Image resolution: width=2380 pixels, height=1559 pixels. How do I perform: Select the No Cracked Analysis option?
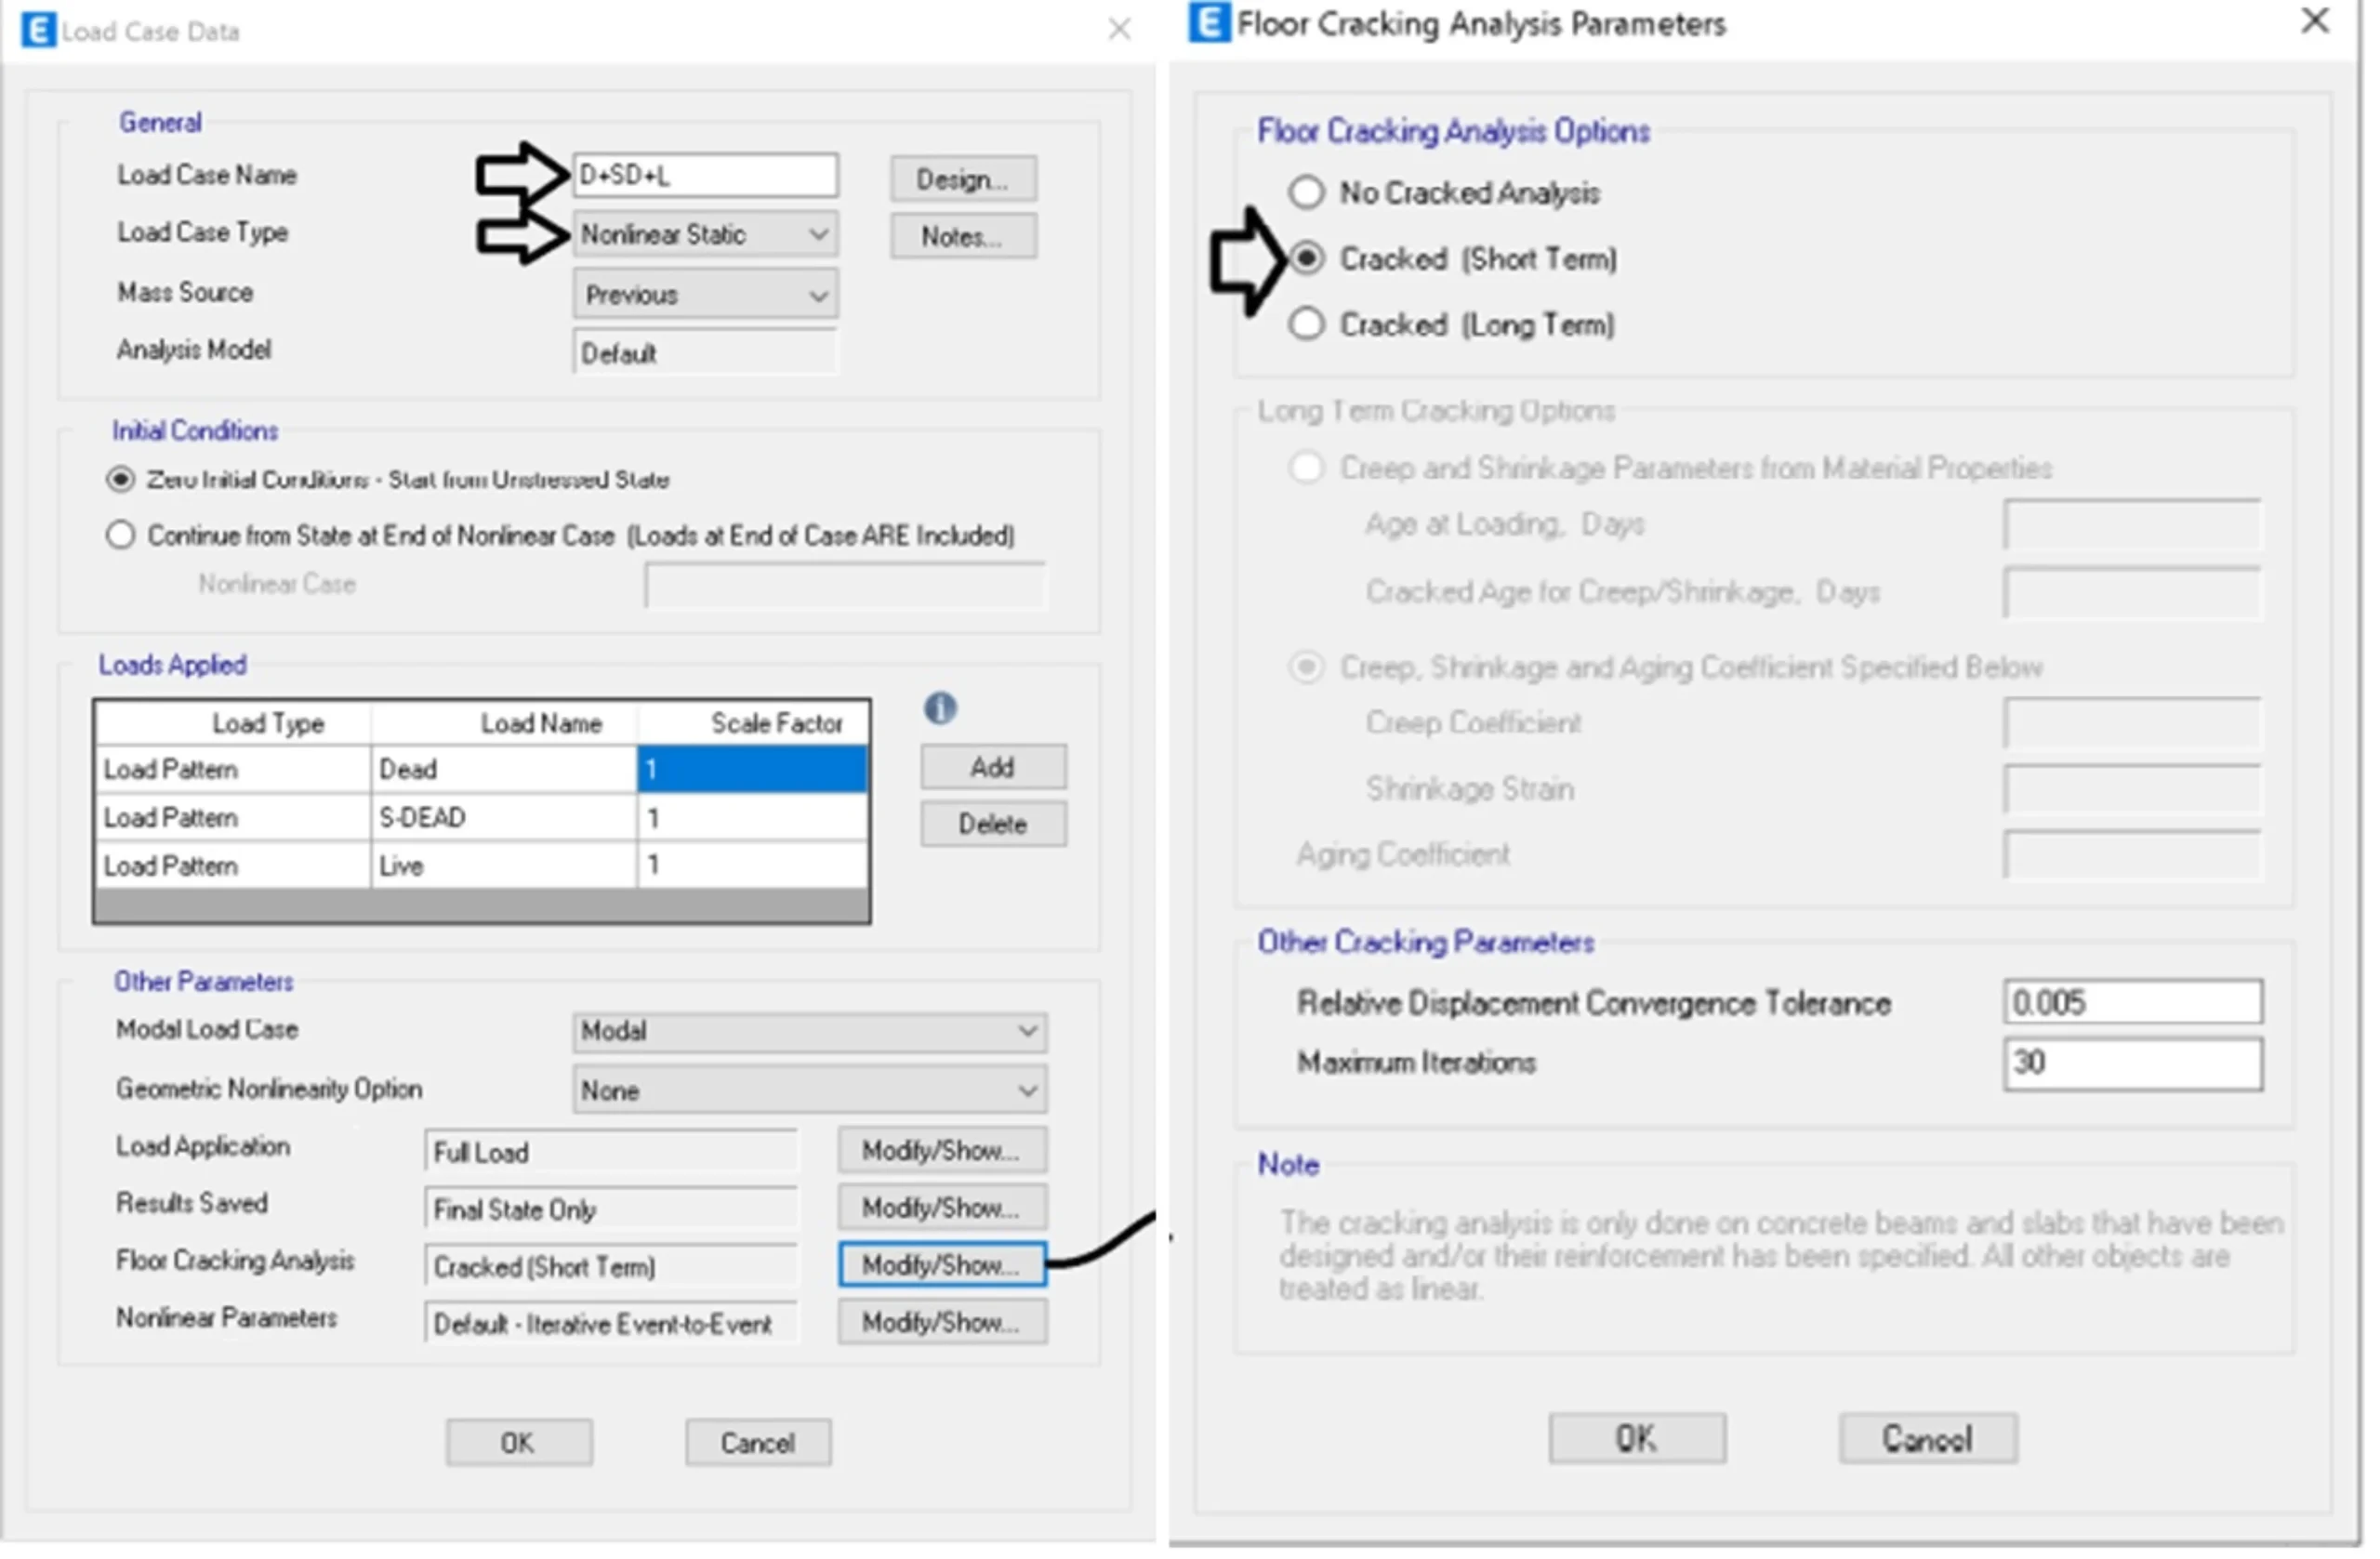pos(1307,192)
